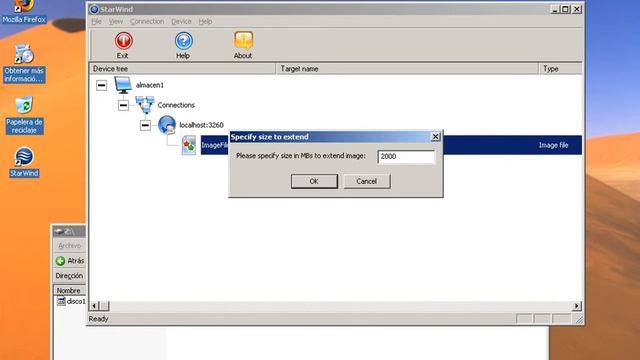Select the Connections tree label

click(176, 105)
